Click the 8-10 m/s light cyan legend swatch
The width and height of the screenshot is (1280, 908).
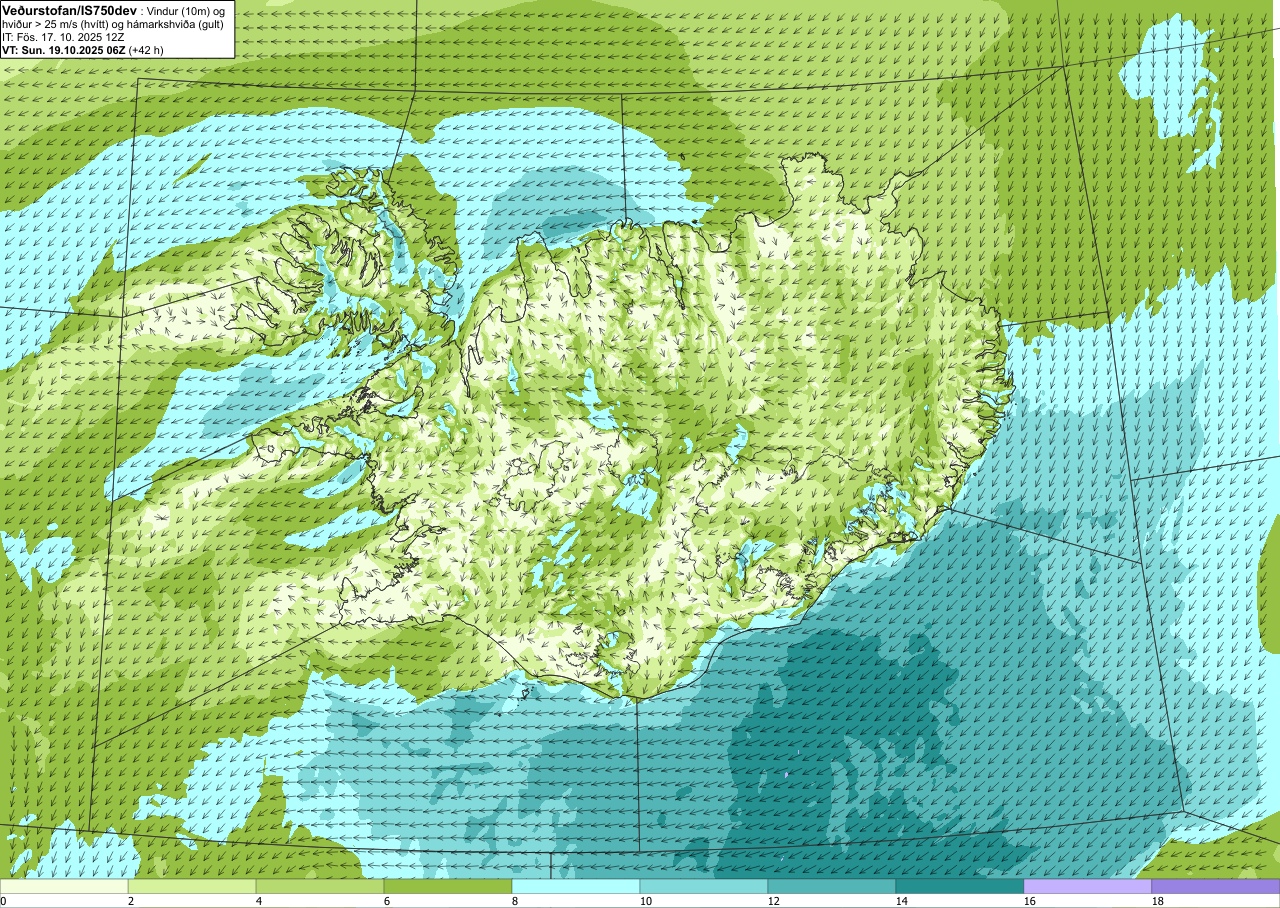coord(576,886)
